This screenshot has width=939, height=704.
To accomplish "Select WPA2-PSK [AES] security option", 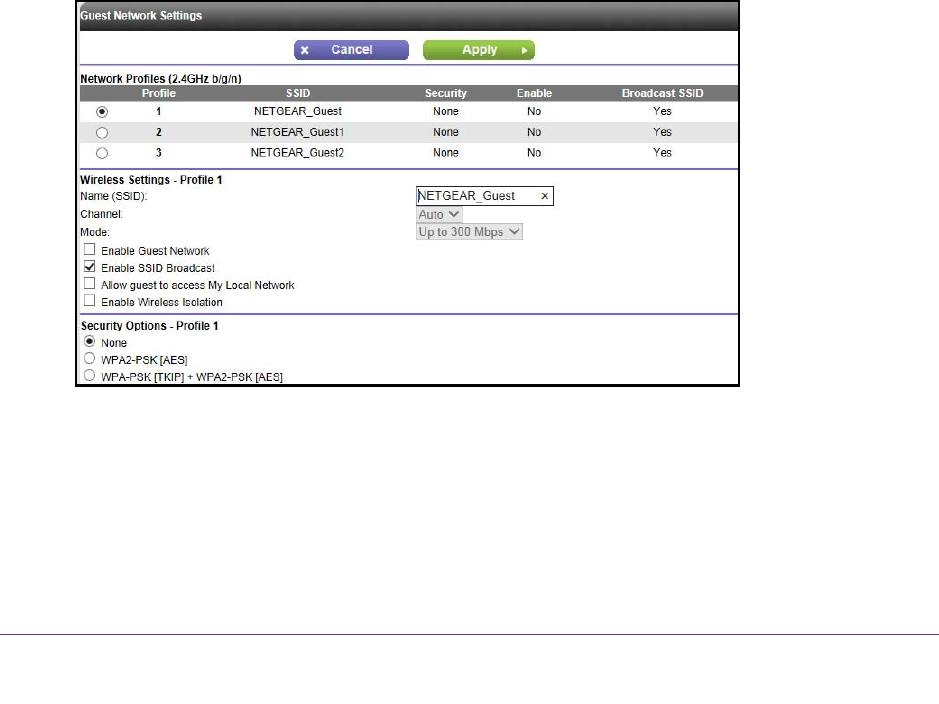I will pyautogui.click(x=90, y=359).
